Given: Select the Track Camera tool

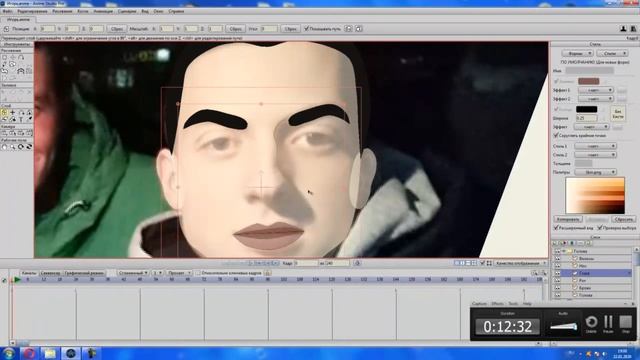Looking at the screenshot, I should (4, 133).
